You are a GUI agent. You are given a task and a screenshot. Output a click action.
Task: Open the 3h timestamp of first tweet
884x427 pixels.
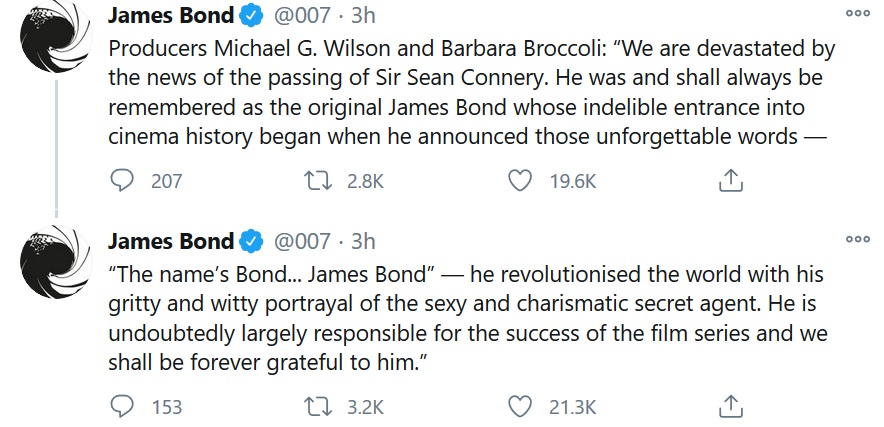click(364, 16)
